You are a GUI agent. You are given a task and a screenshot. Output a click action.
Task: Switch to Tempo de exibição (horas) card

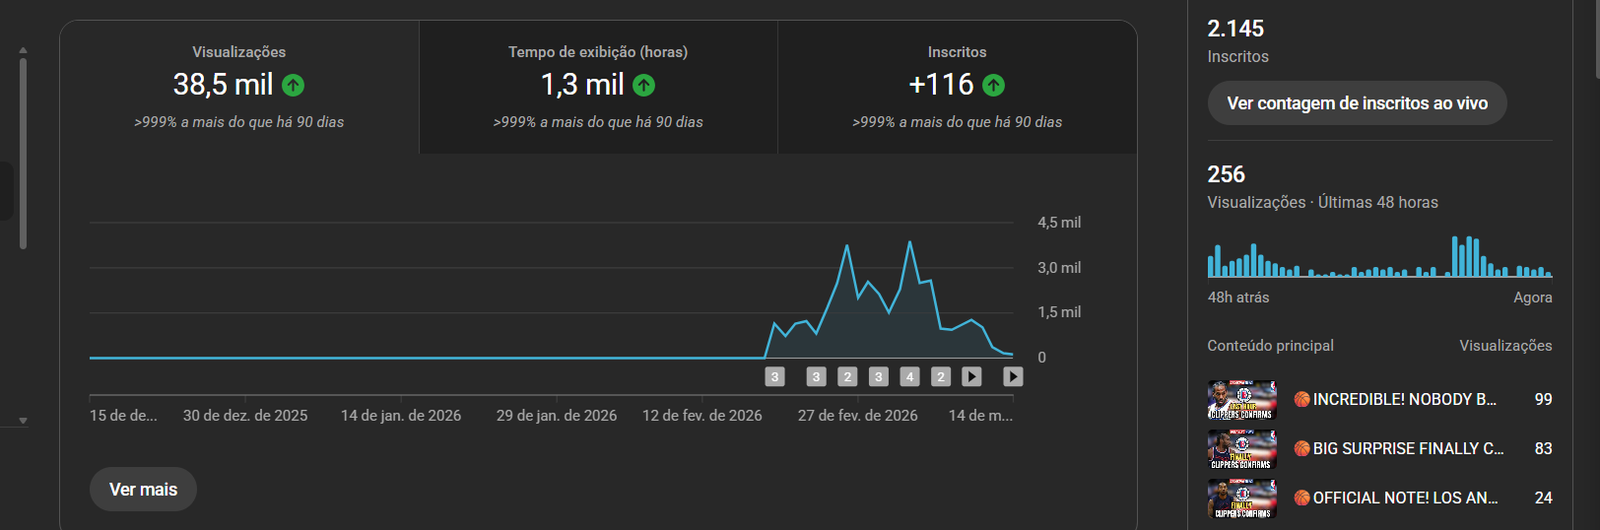point(598,87)
